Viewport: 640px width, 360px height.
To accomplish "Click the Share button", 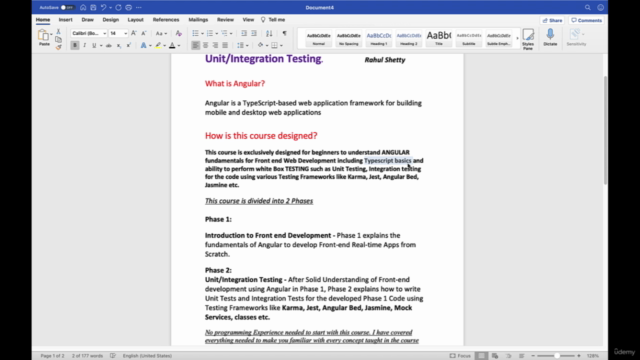I will [552, 20].
